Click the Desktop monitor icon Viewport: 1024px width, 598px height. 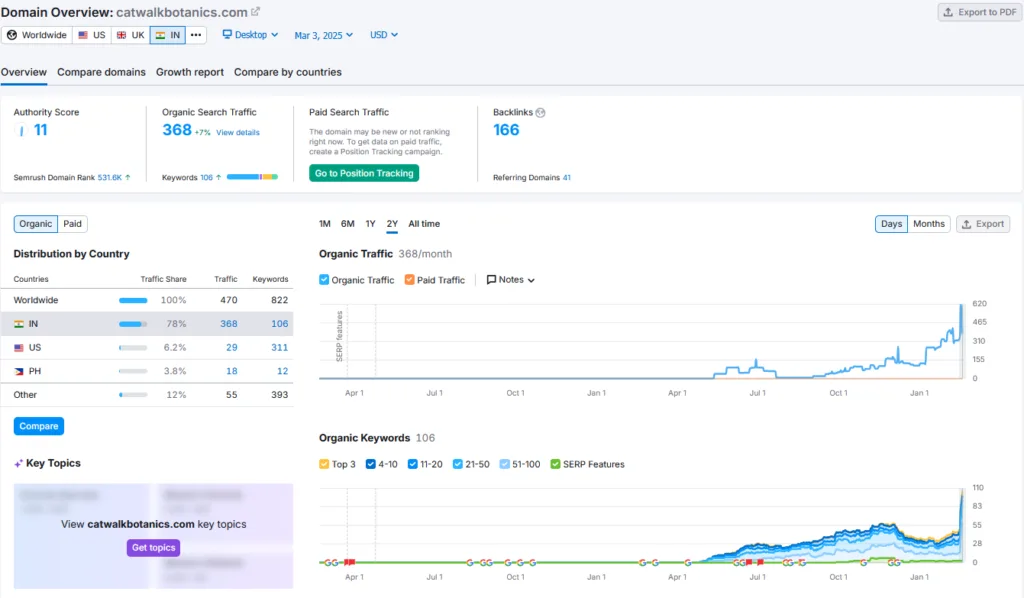(227, 35)
